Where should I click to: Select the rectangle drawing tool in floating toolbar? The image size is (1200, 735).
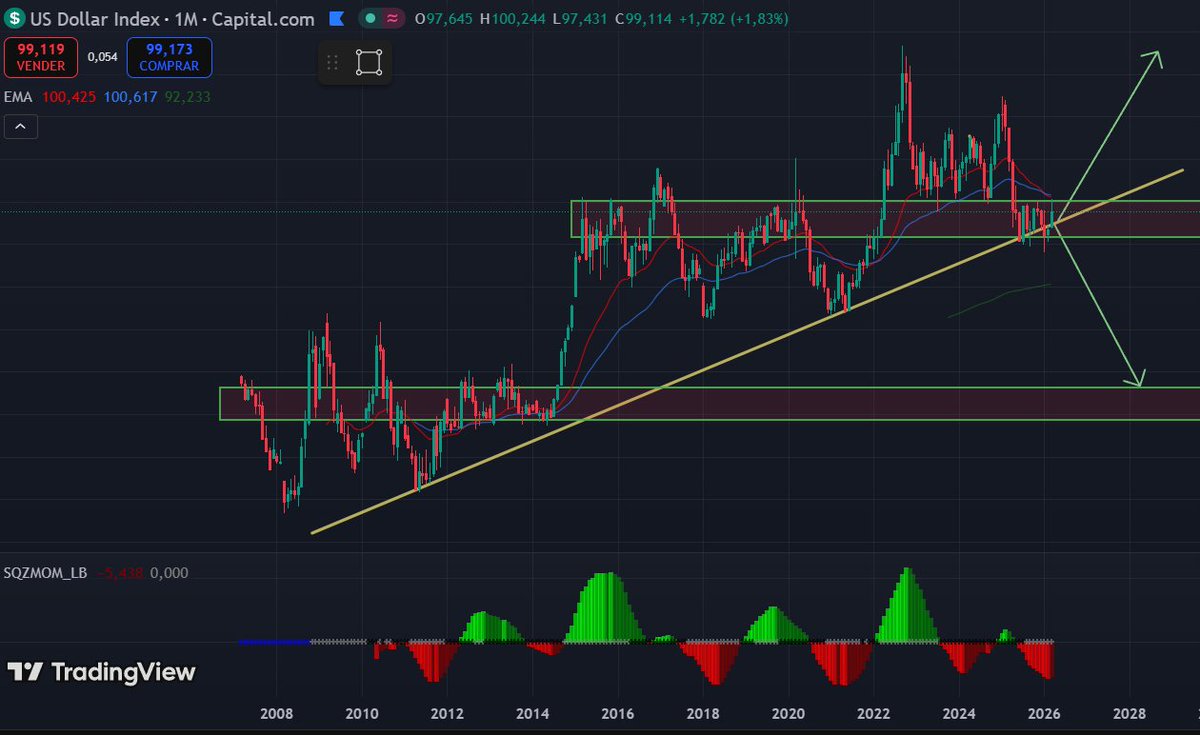tap(369, 63)
